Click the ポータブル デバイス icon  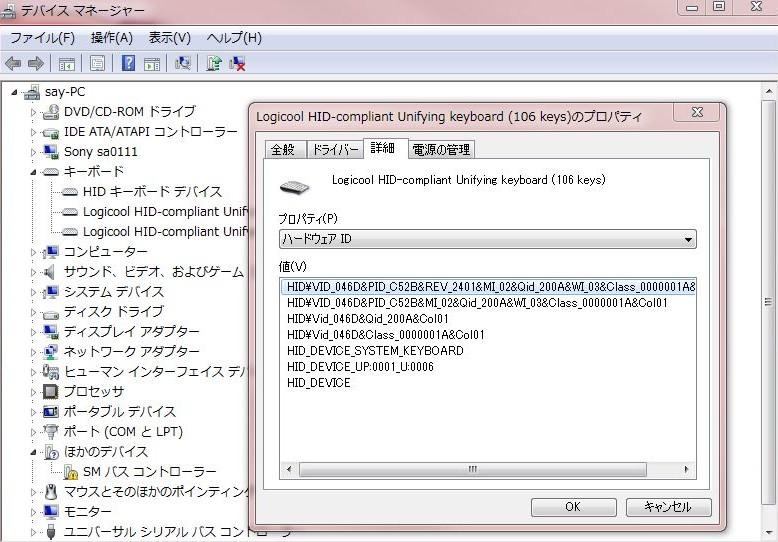click(x=51, y=411)
